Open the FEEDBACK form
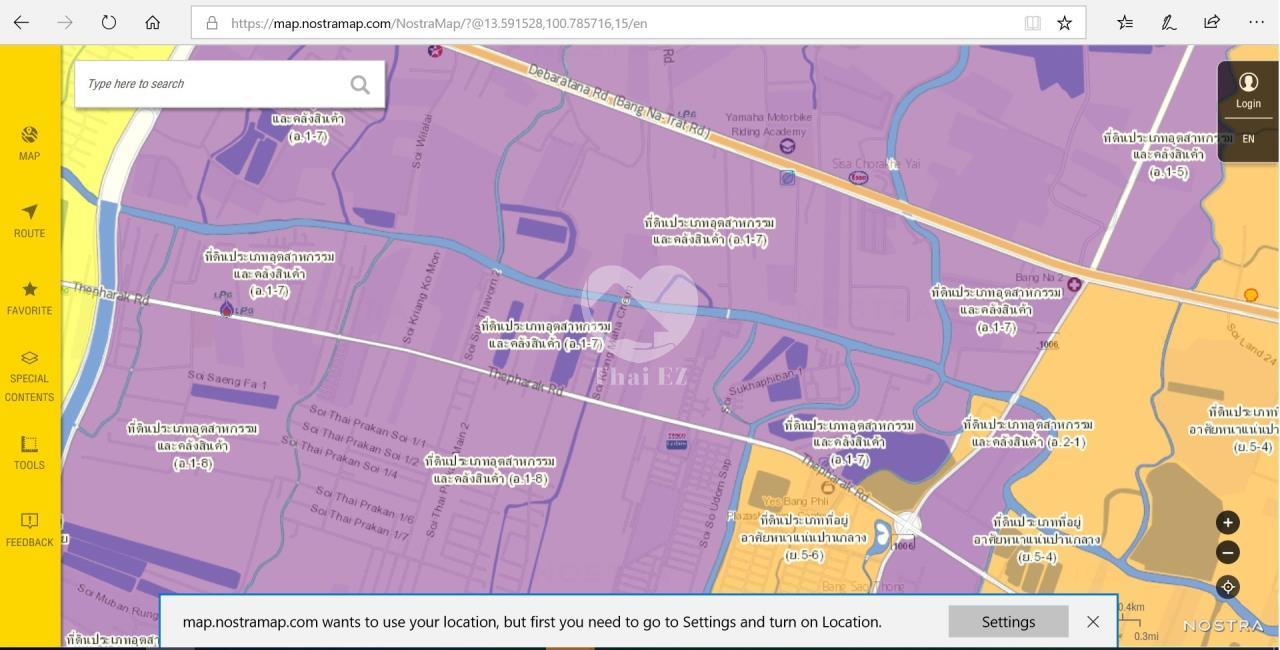 click(x=29, y=529)
